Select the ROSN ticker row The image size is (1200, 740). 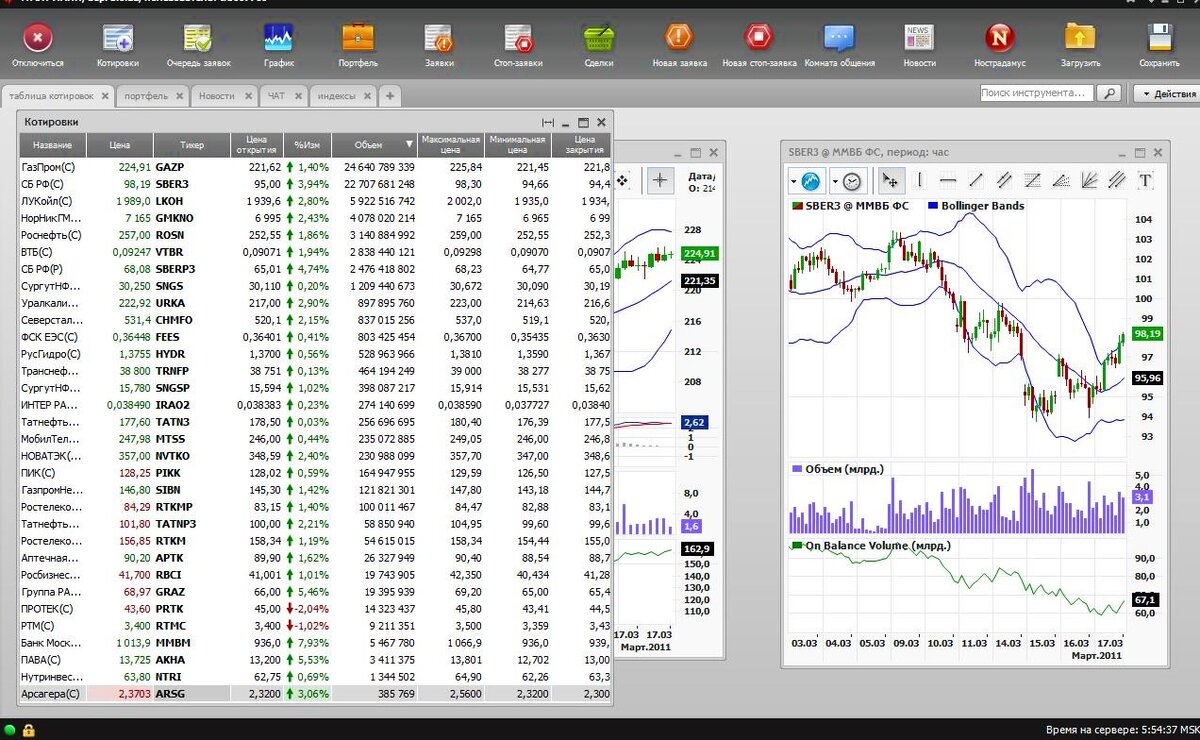pyautogui.click(x=315, y=235)
